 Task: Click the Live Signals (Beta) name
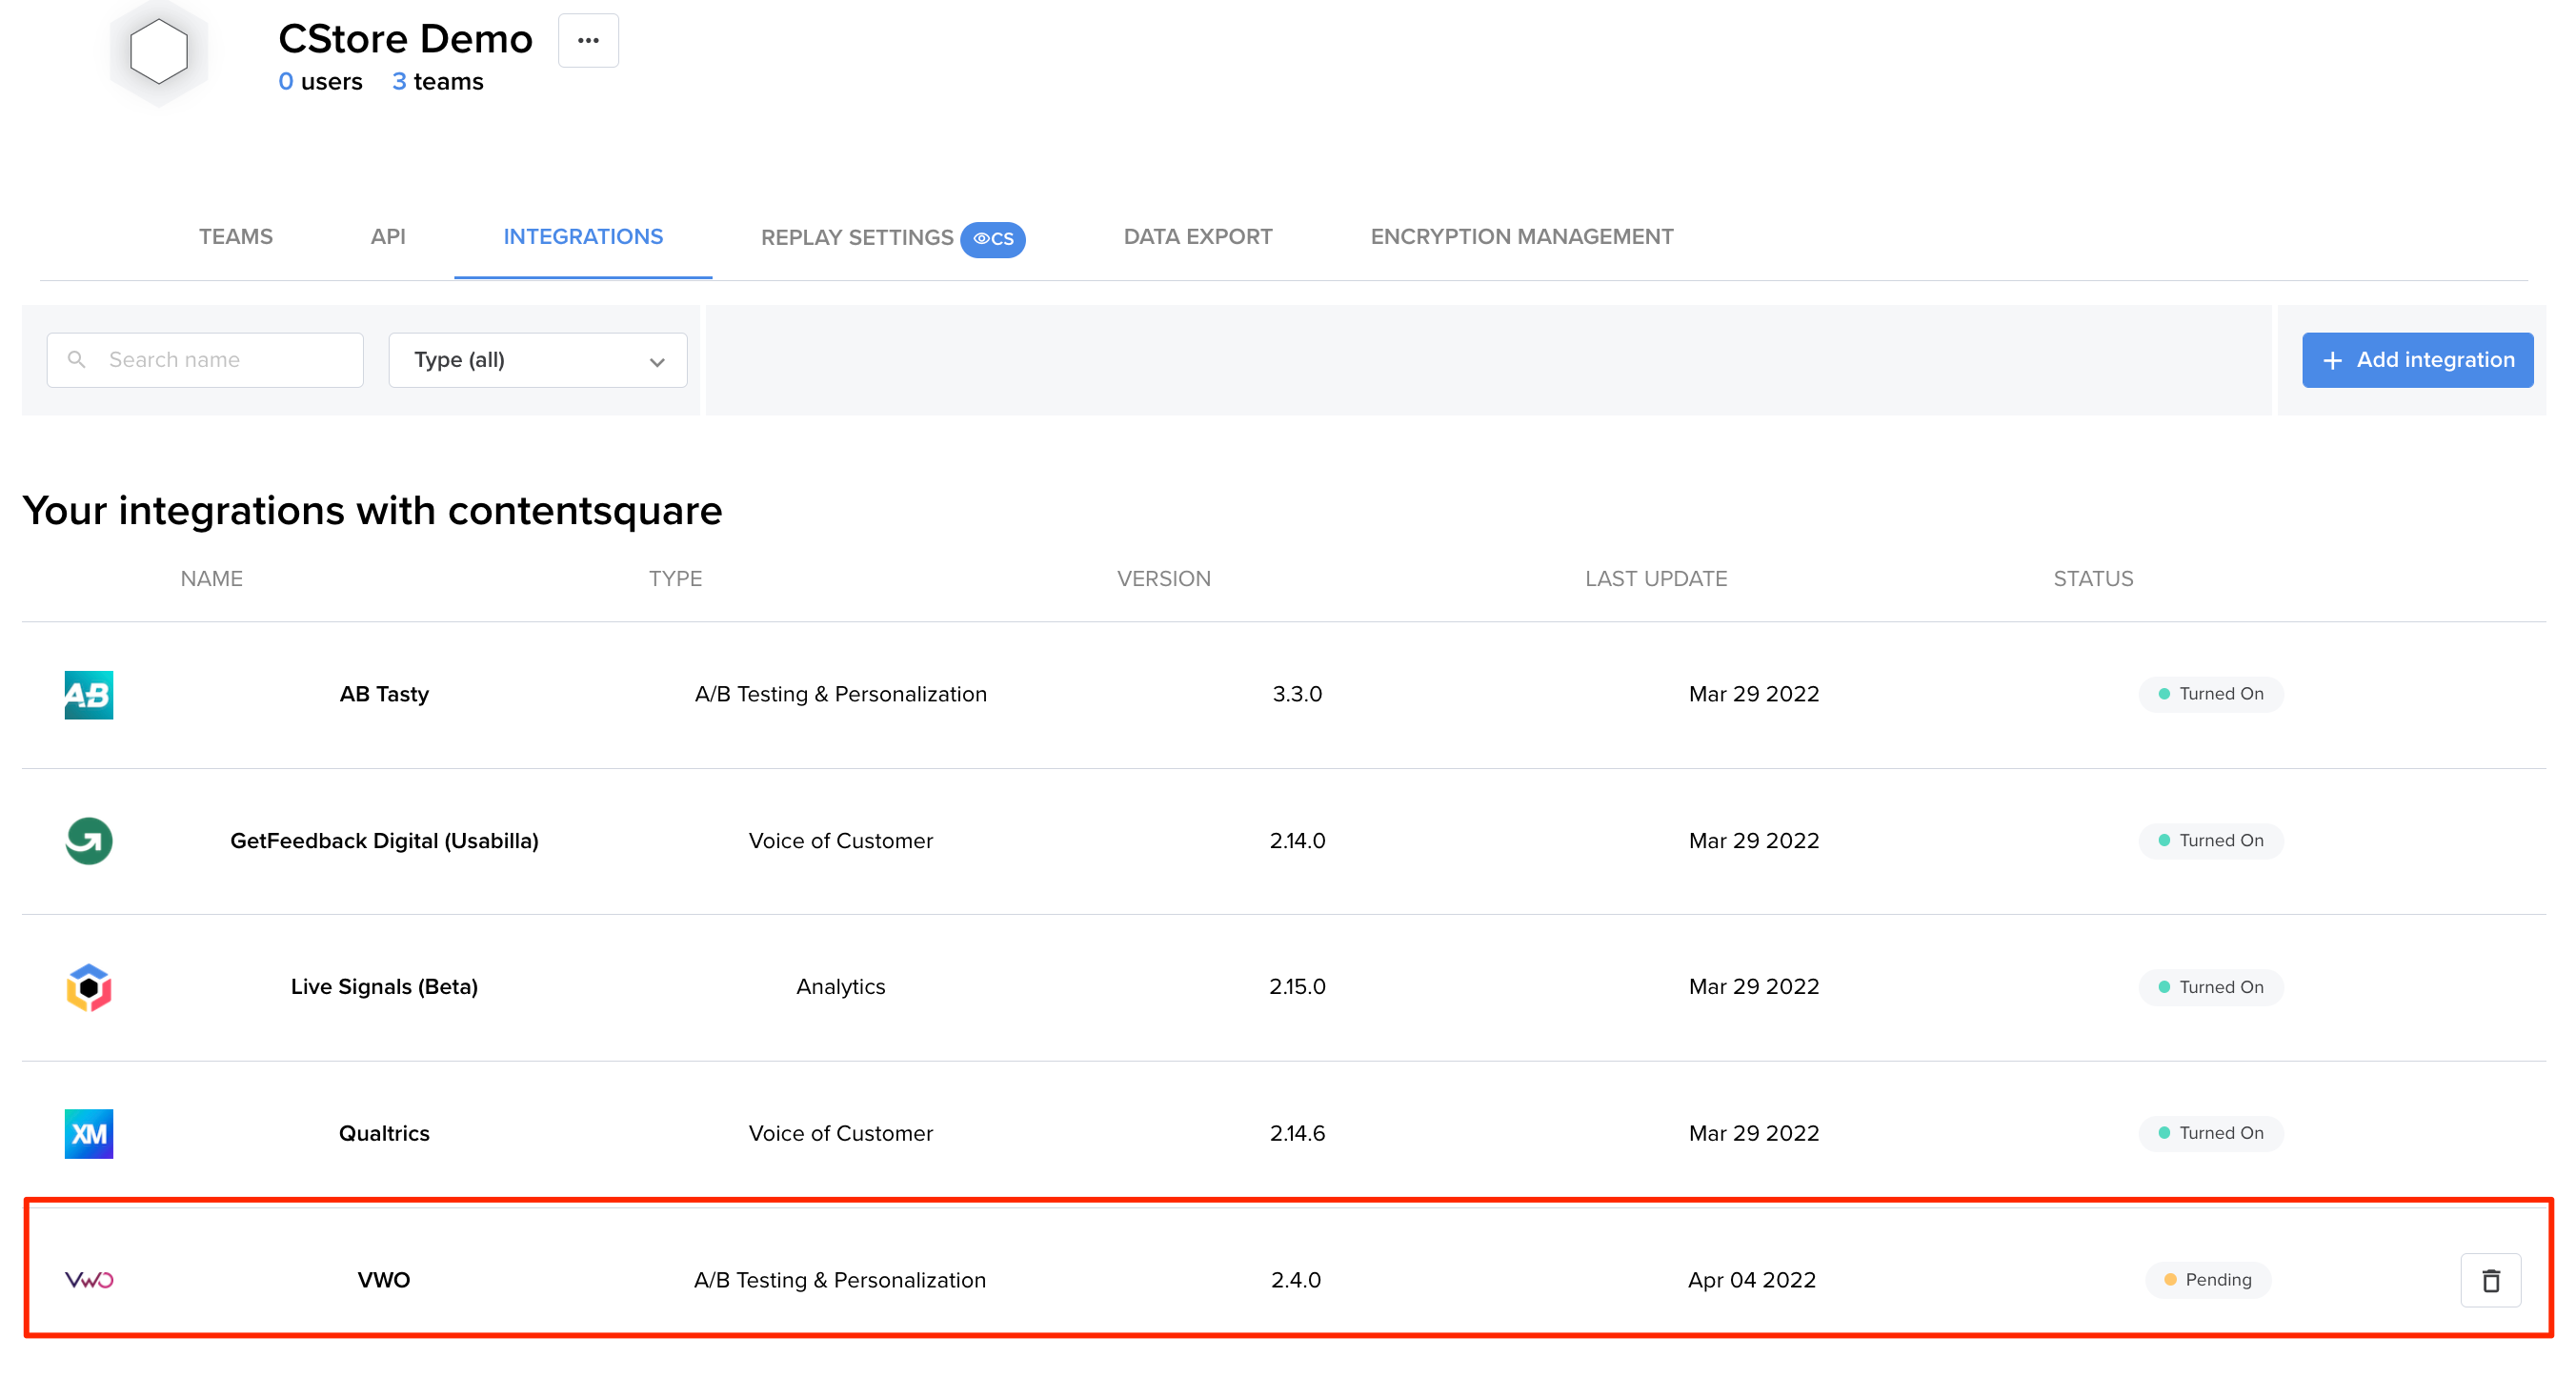coord(384,987)
